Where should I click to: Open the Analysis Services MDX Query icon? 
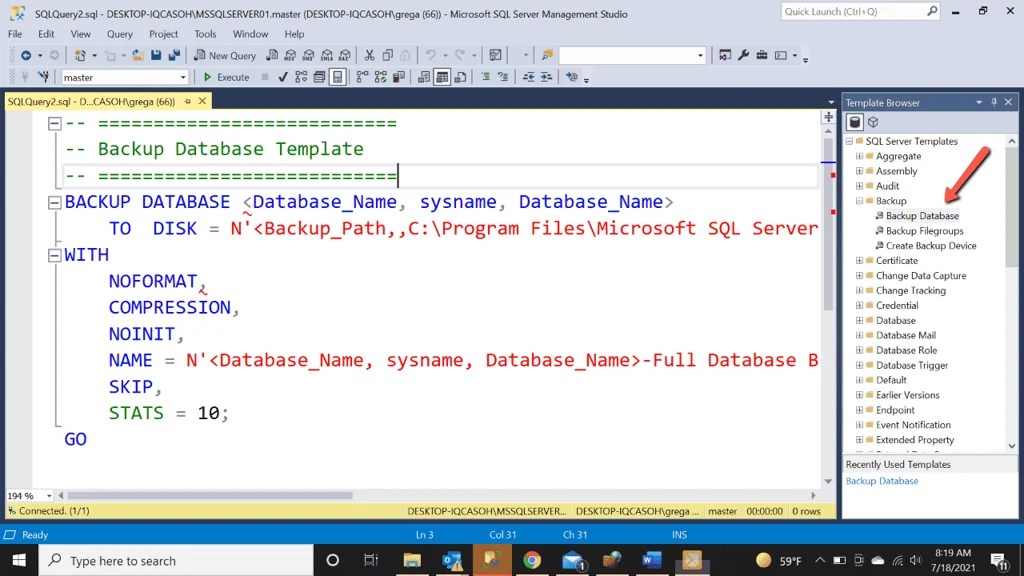[x=291, y=56]
